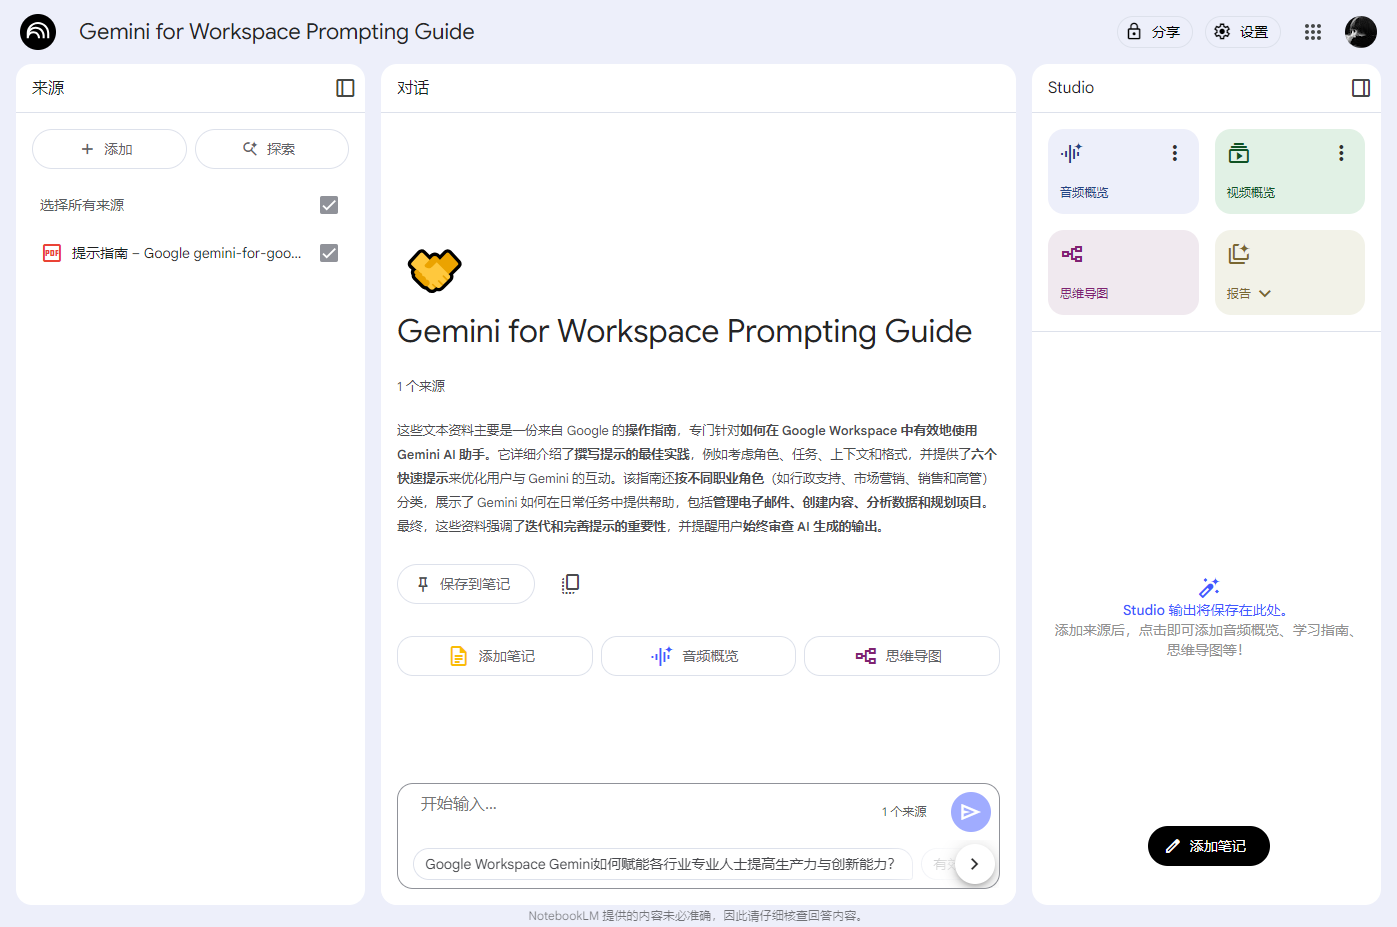1397x927 pixels.
Task: Click 探索 to discover sources
Action: pyautogui.click(x=272, y=149)
